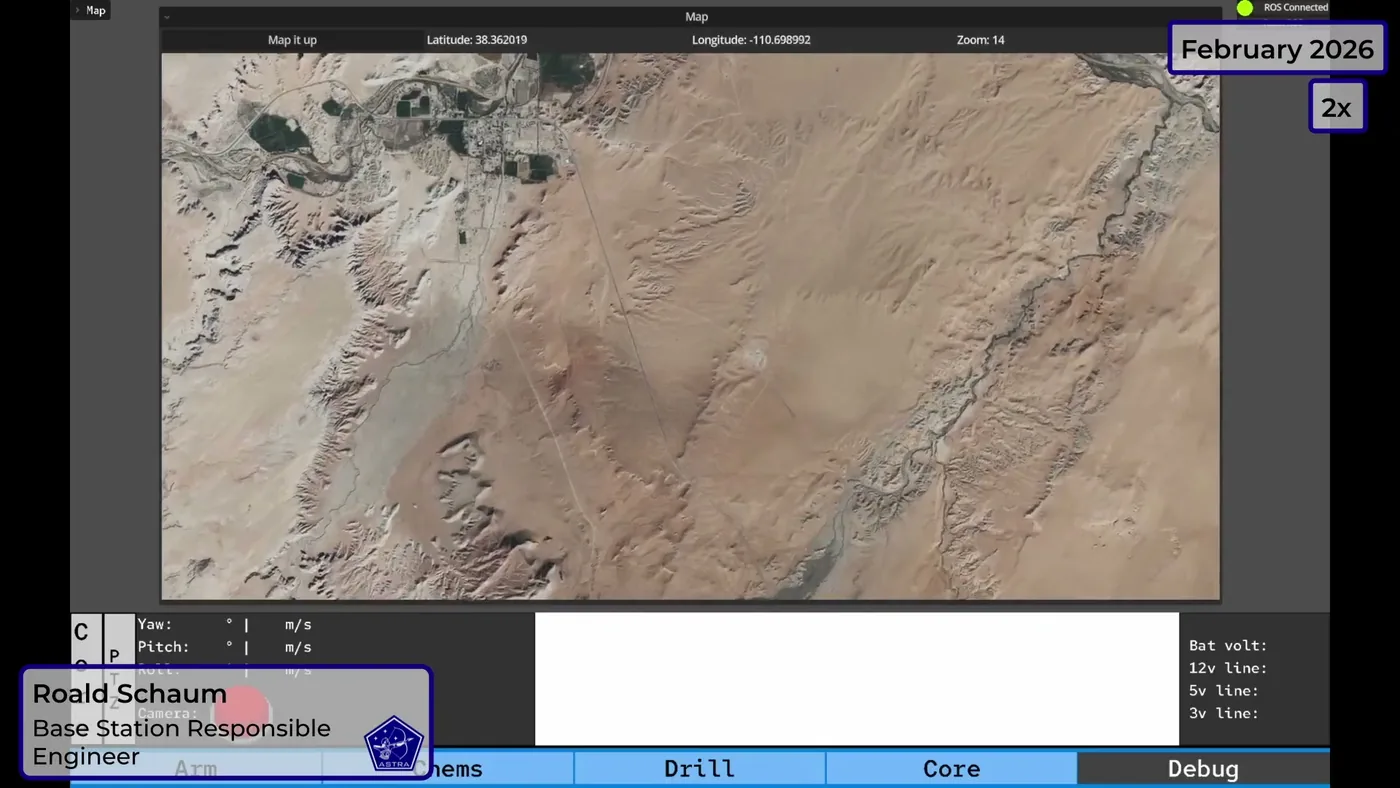Expand the Map panel arrow in top-left

pyautogui.click(x=78, y=10)
